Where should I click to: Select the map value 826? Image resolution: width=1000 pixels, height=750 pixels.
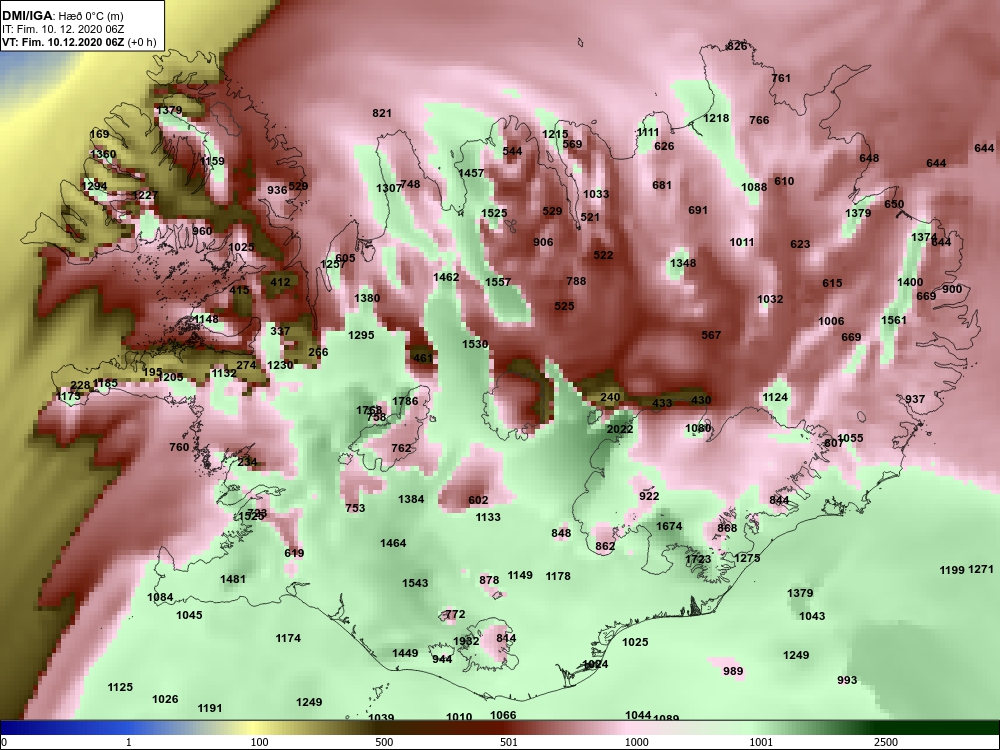[x=737, y=46]
